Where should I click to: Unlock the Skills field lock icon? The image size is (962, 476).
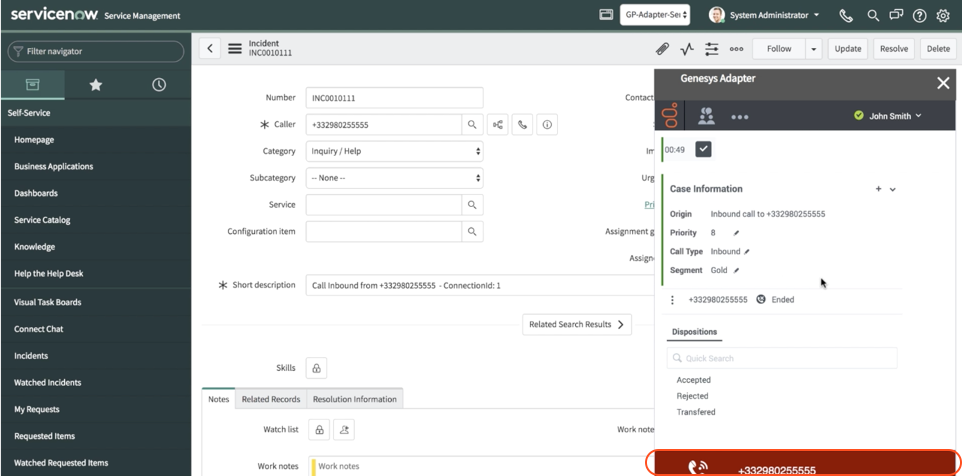316,368
